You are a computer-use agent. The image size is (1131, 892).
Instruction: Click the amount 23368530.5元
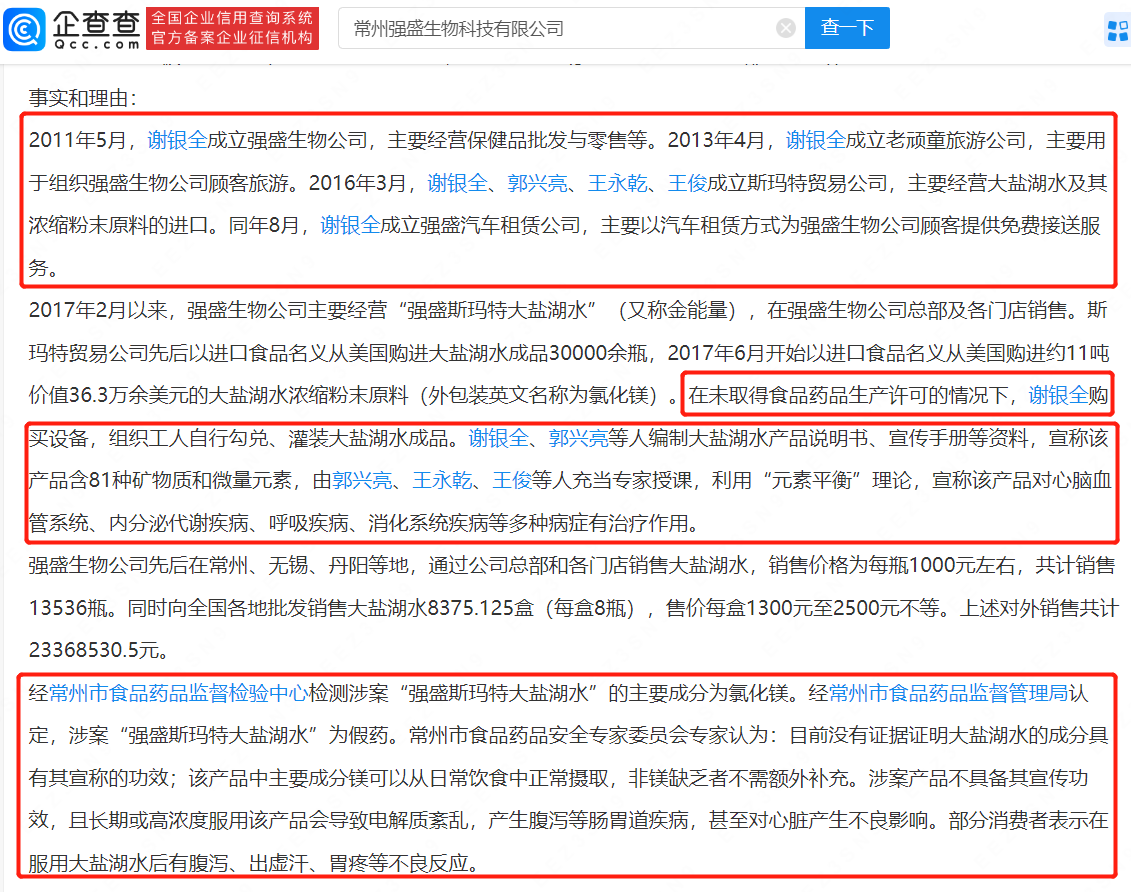coord(94,650)
